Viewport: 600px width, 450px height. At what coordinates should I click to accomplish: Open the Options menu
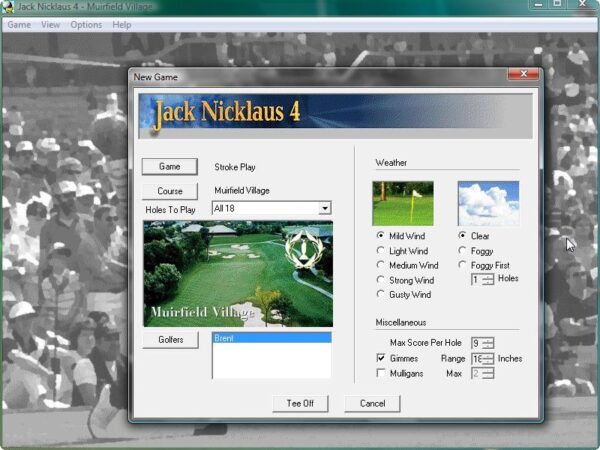[86, 24]
